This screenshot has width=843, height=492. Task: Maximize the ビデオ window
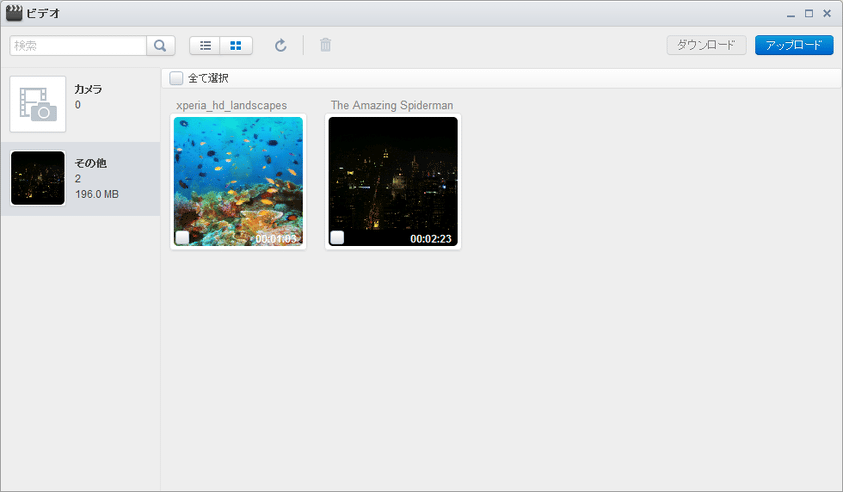click(809, 13)
